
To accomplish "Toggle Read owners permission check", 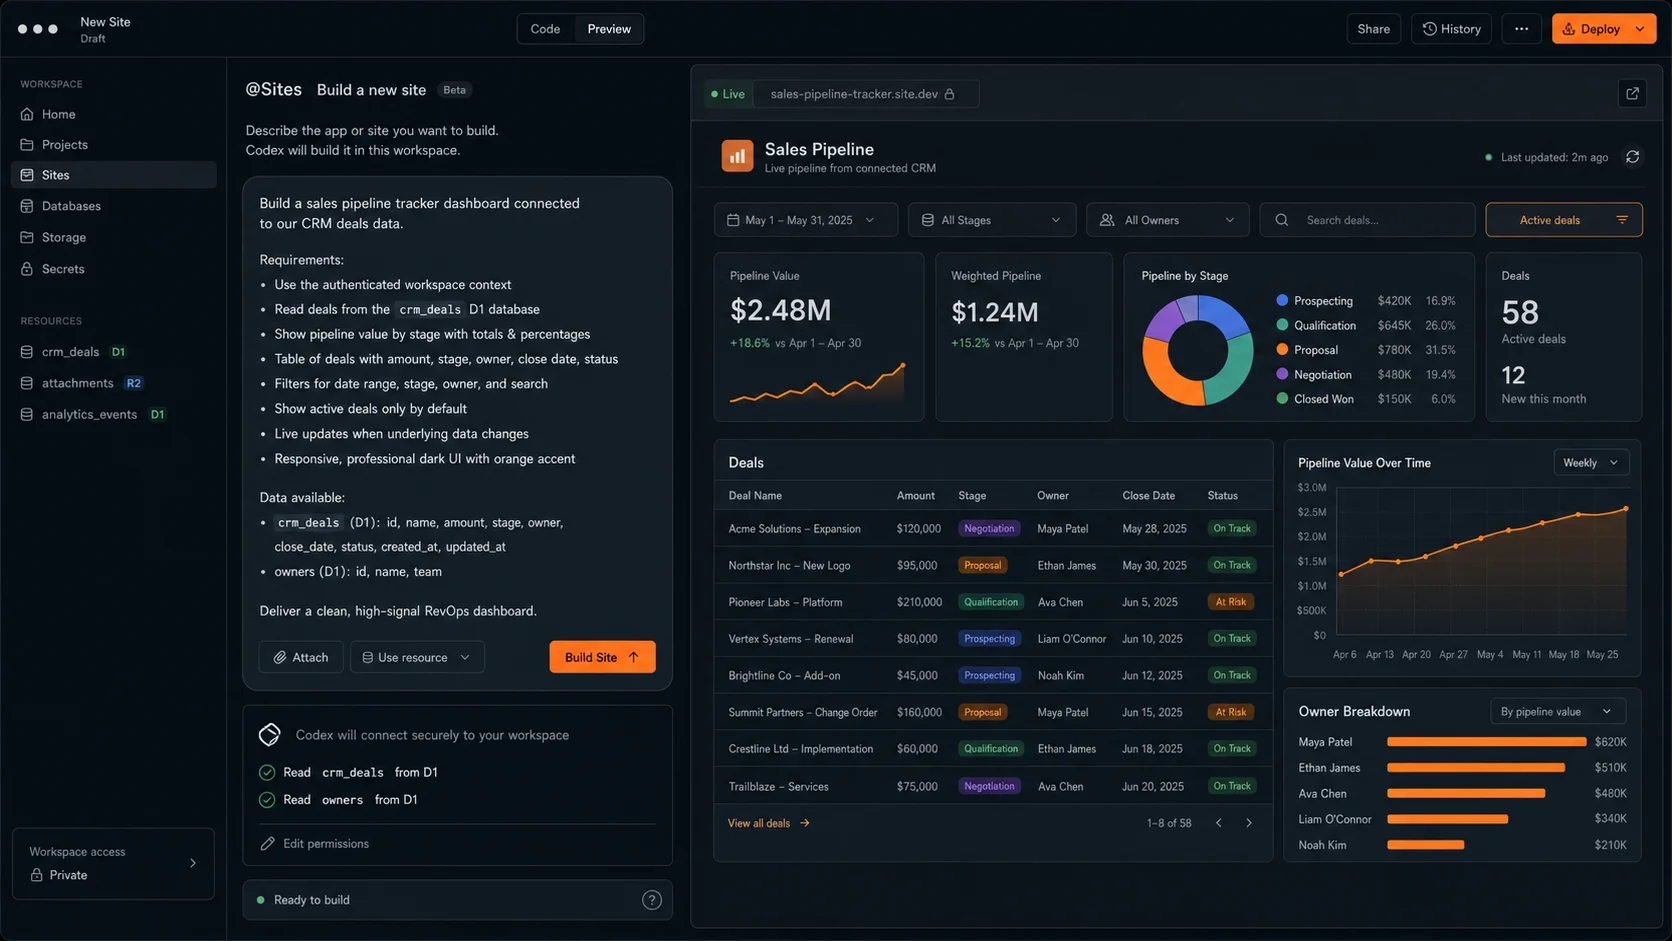I will tap(267, 800).
